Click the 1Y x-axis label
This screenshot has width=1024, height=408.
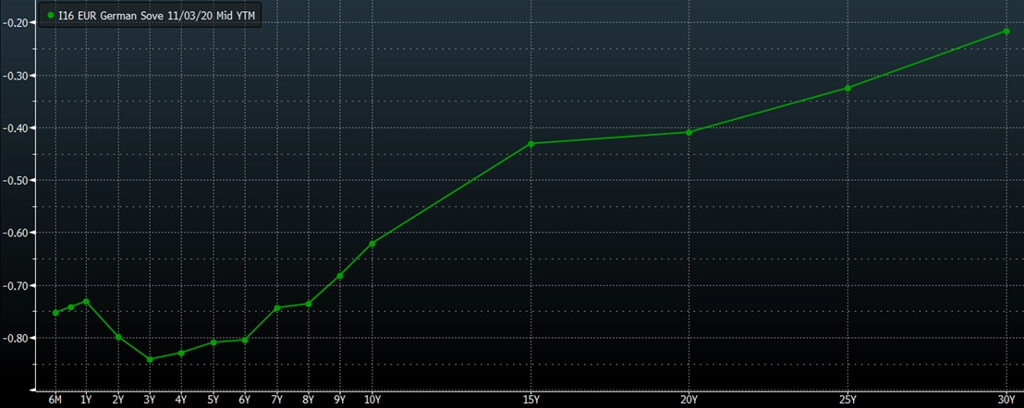pyautogui.click(x=86, y=399)
